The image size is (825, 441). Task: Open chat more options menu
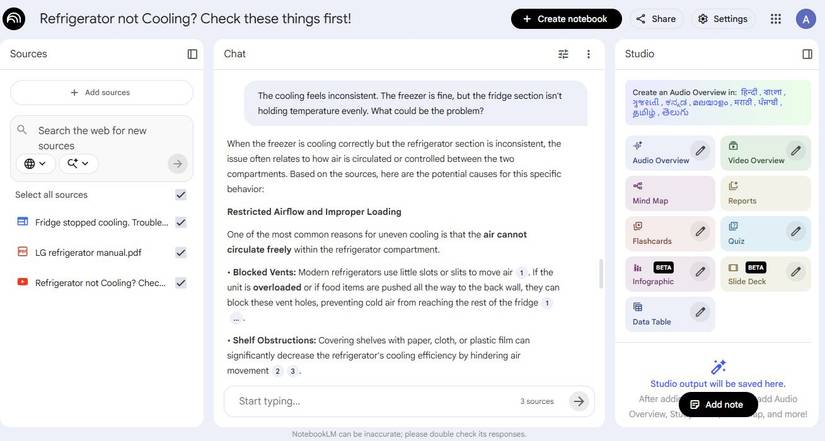click(588, 54)
